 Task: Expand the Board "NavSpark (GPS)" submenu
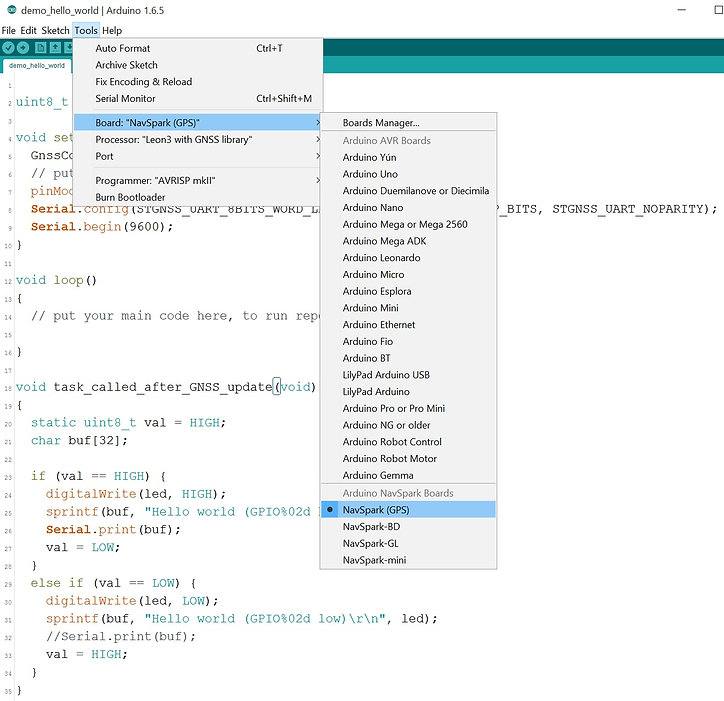pyautogui.click(x=198, y=122)
